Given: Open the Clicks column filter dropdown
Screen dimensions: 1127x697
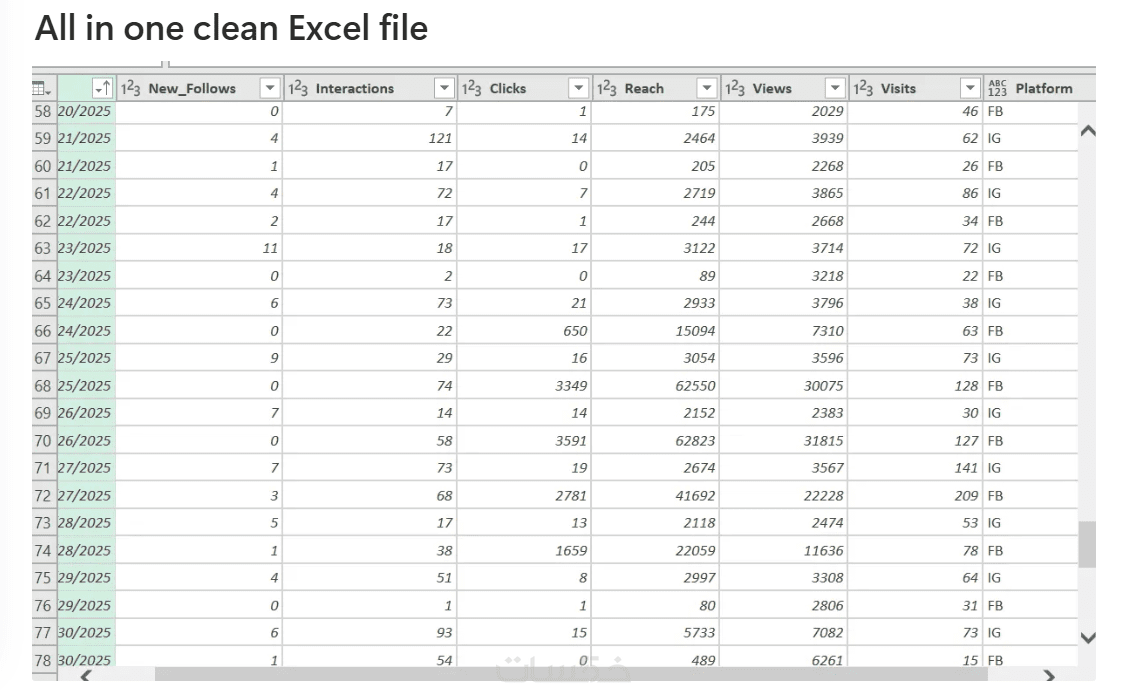Looking at the screenshot, I should (578, 88).
